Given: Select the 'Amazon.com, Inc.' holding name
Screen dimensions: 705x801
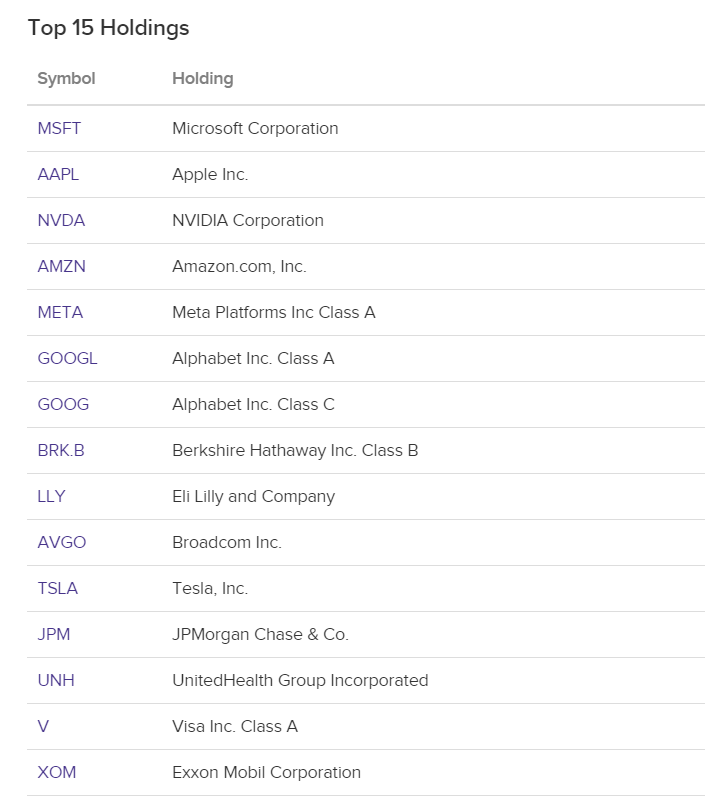Looking at the screenshot, I should 240,266.
